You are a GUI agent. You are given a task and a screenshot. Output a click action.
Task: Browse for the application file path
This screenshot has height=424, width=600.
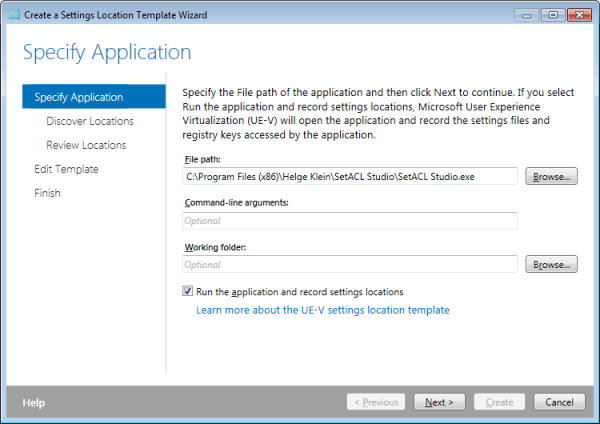coord(551,176)
